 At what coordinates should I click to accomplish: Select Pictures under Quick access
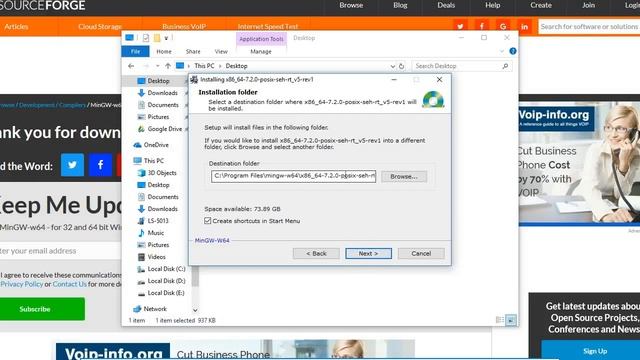(158, 117)
